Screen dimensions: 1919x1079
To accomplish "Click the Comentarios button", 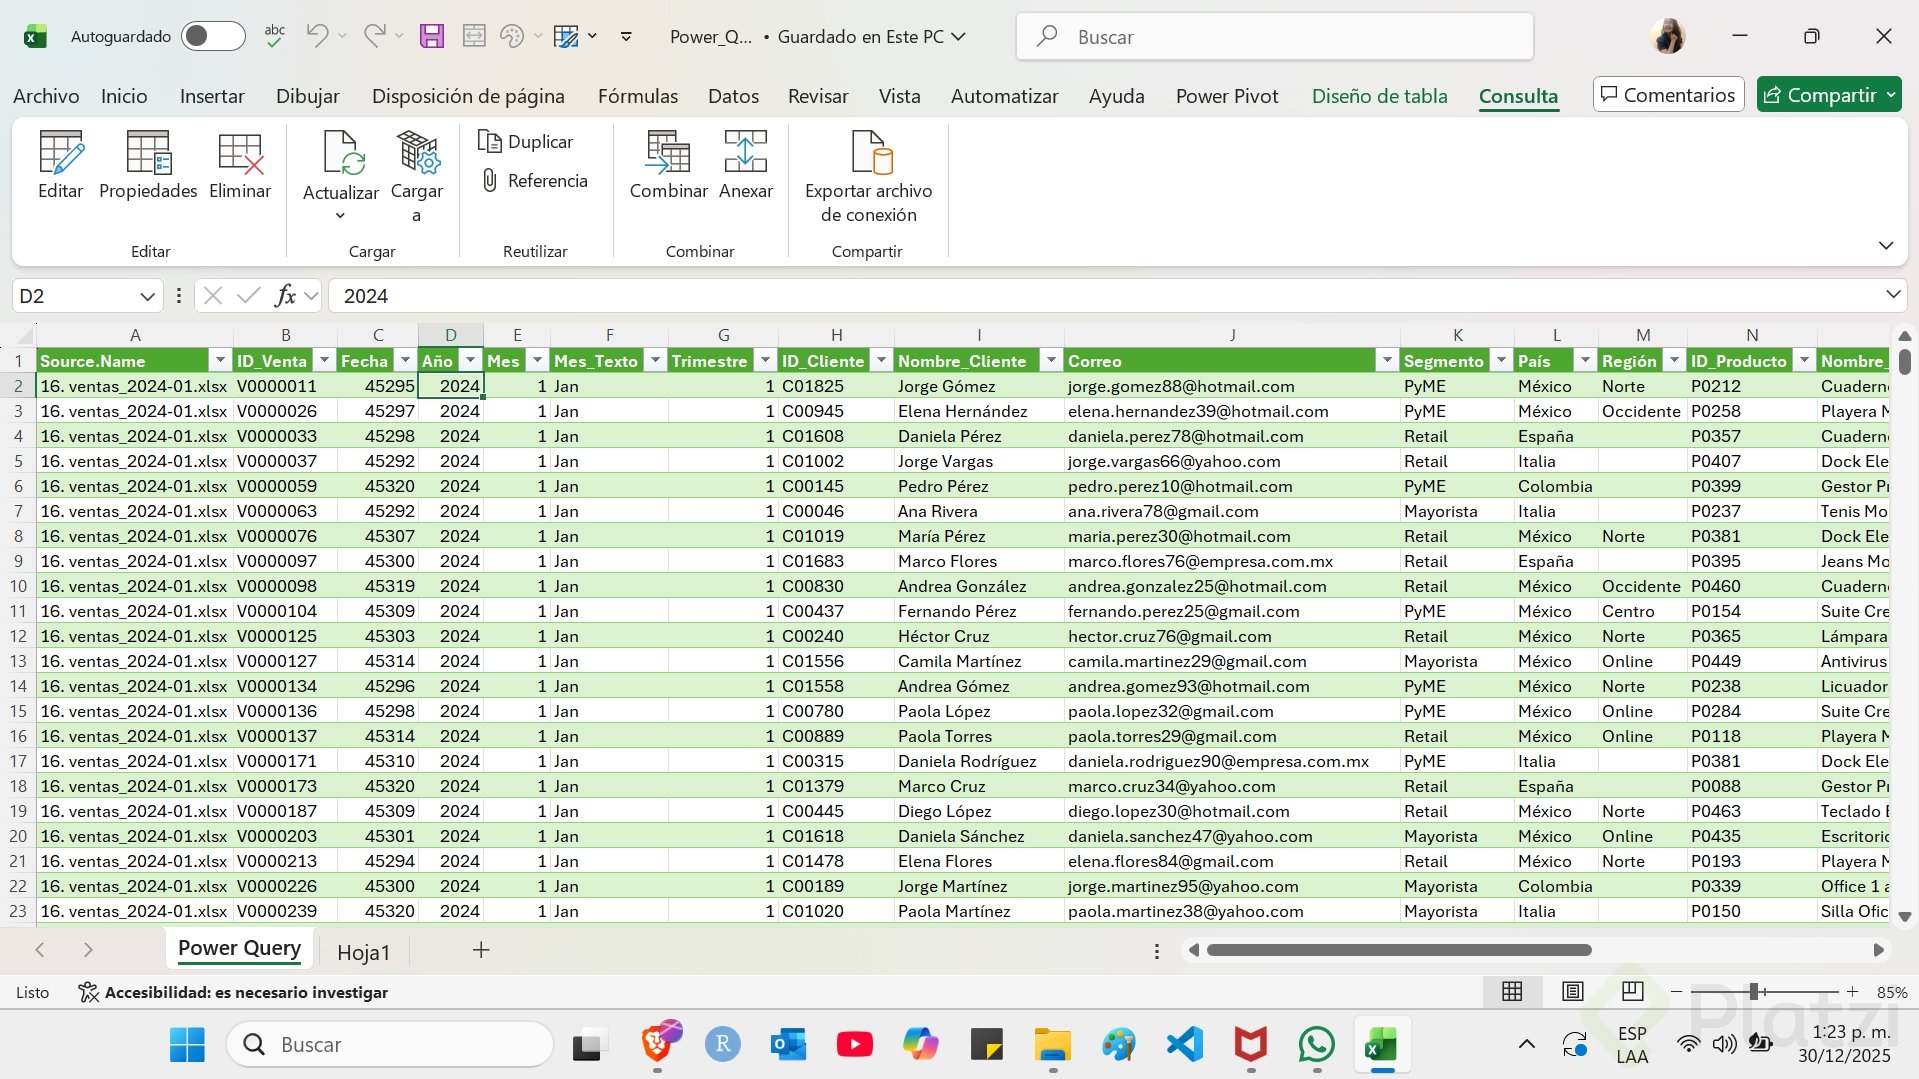I will 1668,95.
